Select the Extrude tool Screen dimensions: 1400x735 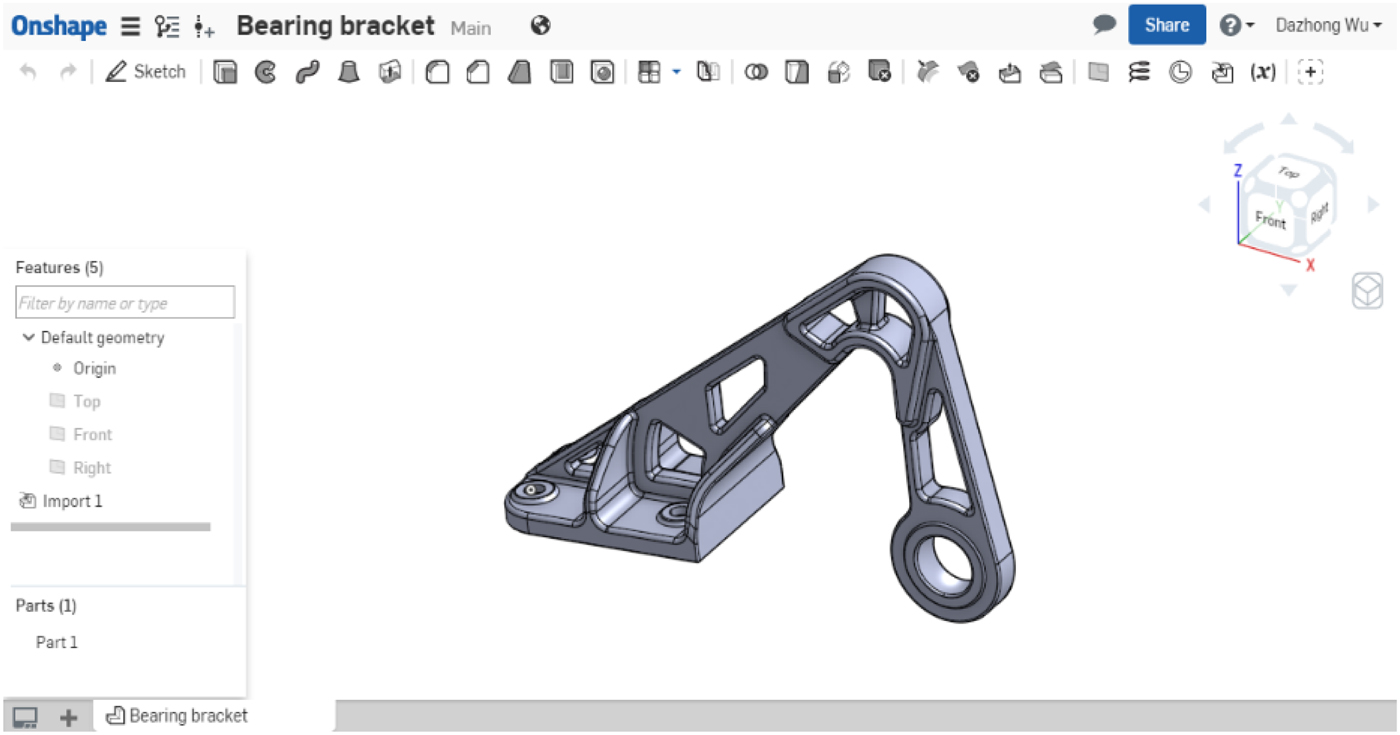225,72
